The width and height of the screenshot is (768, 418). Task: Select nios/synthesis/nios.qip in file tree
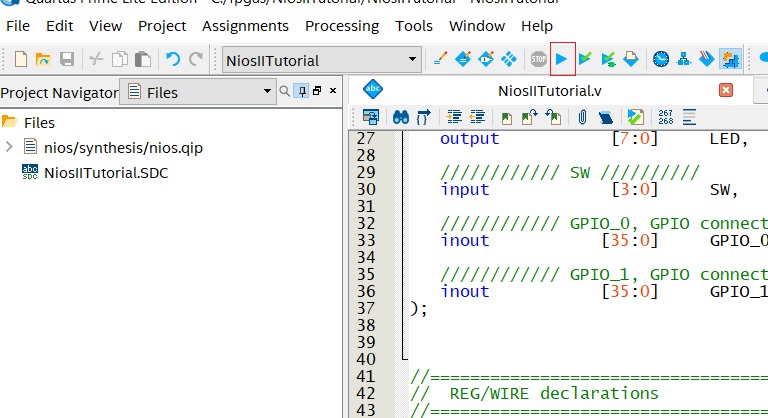[123, 148]
